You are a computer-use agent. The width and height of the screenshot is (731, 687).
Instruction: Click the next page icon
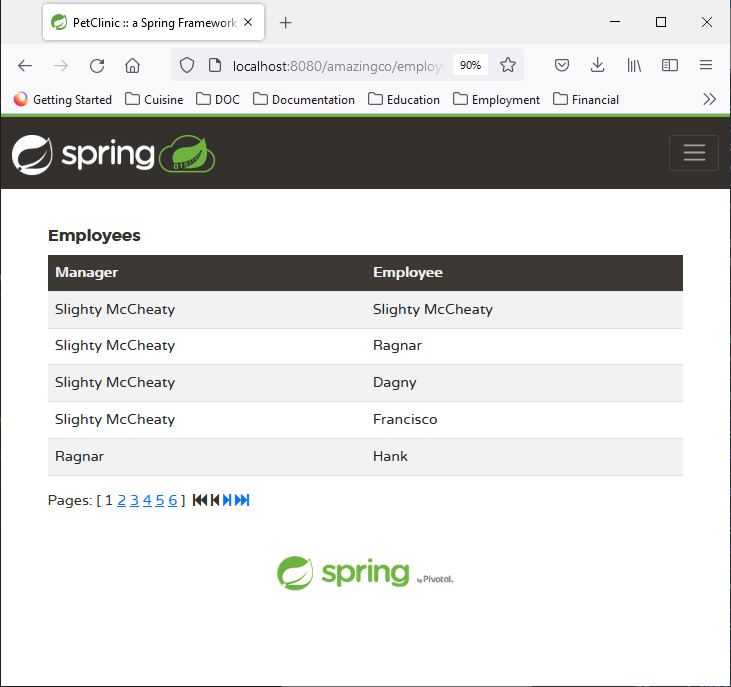pos(227,500)
